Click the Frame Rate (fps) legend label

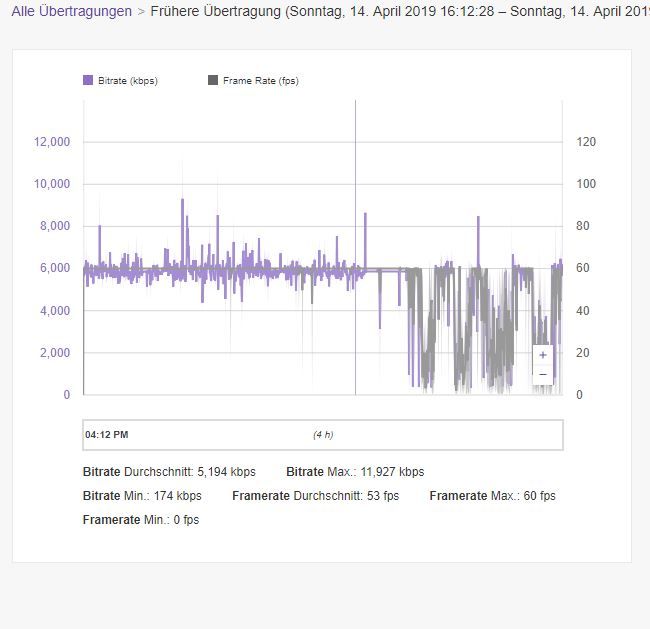261,81
